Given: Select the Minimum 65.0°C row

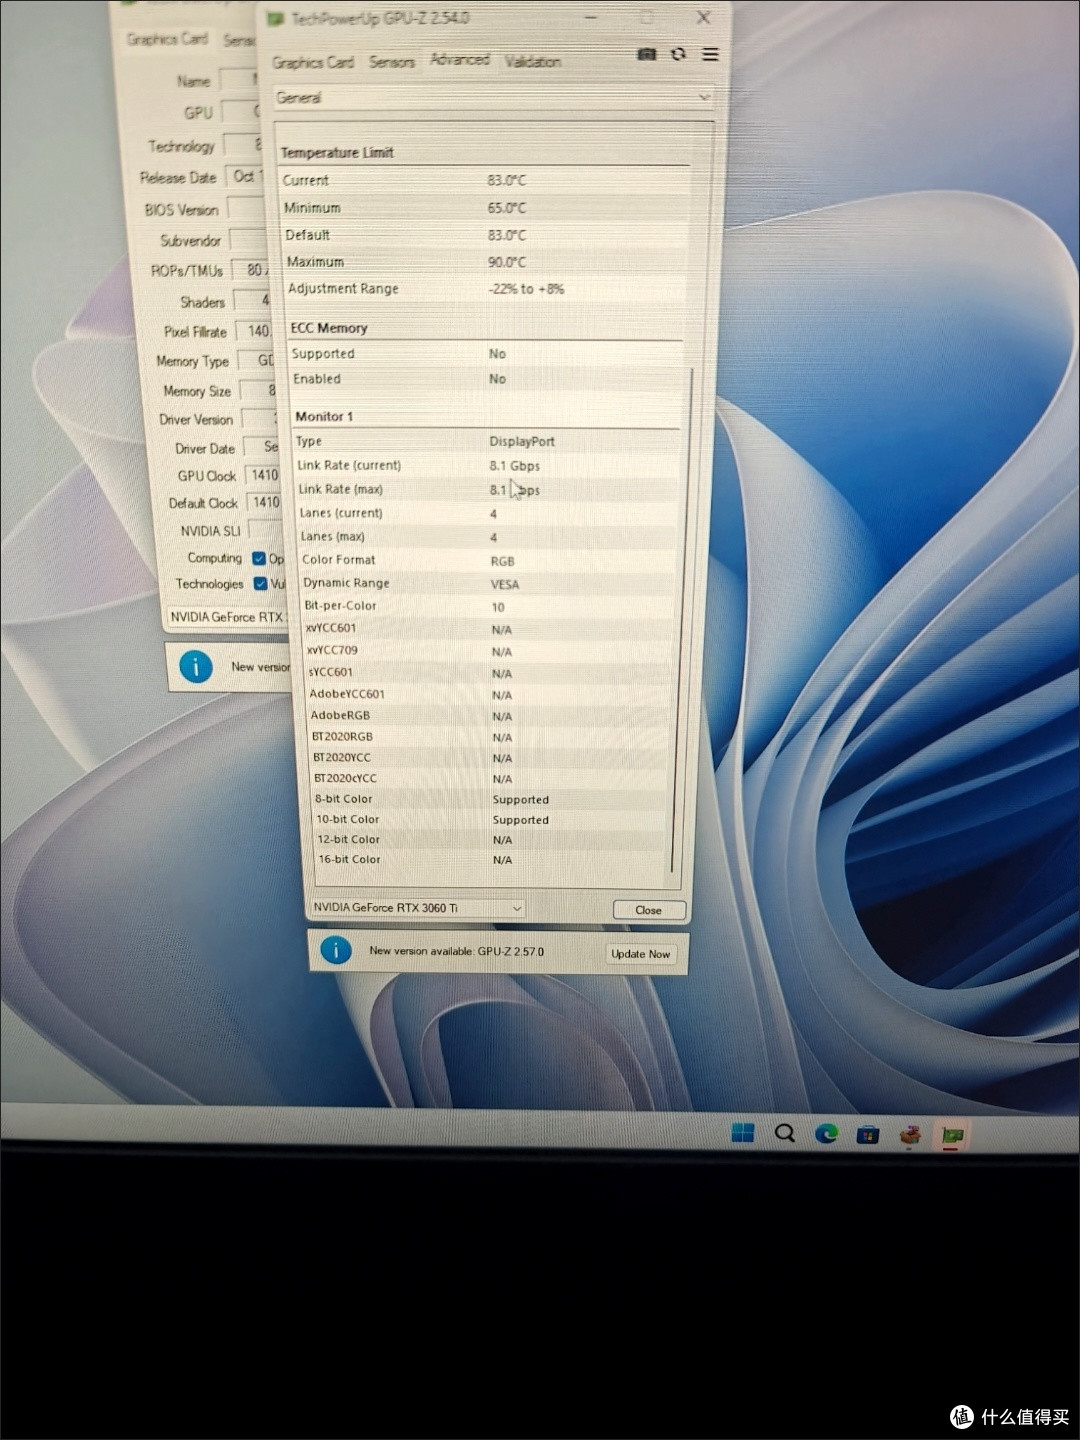Looking at the screenshot, I should coord(485,208).
